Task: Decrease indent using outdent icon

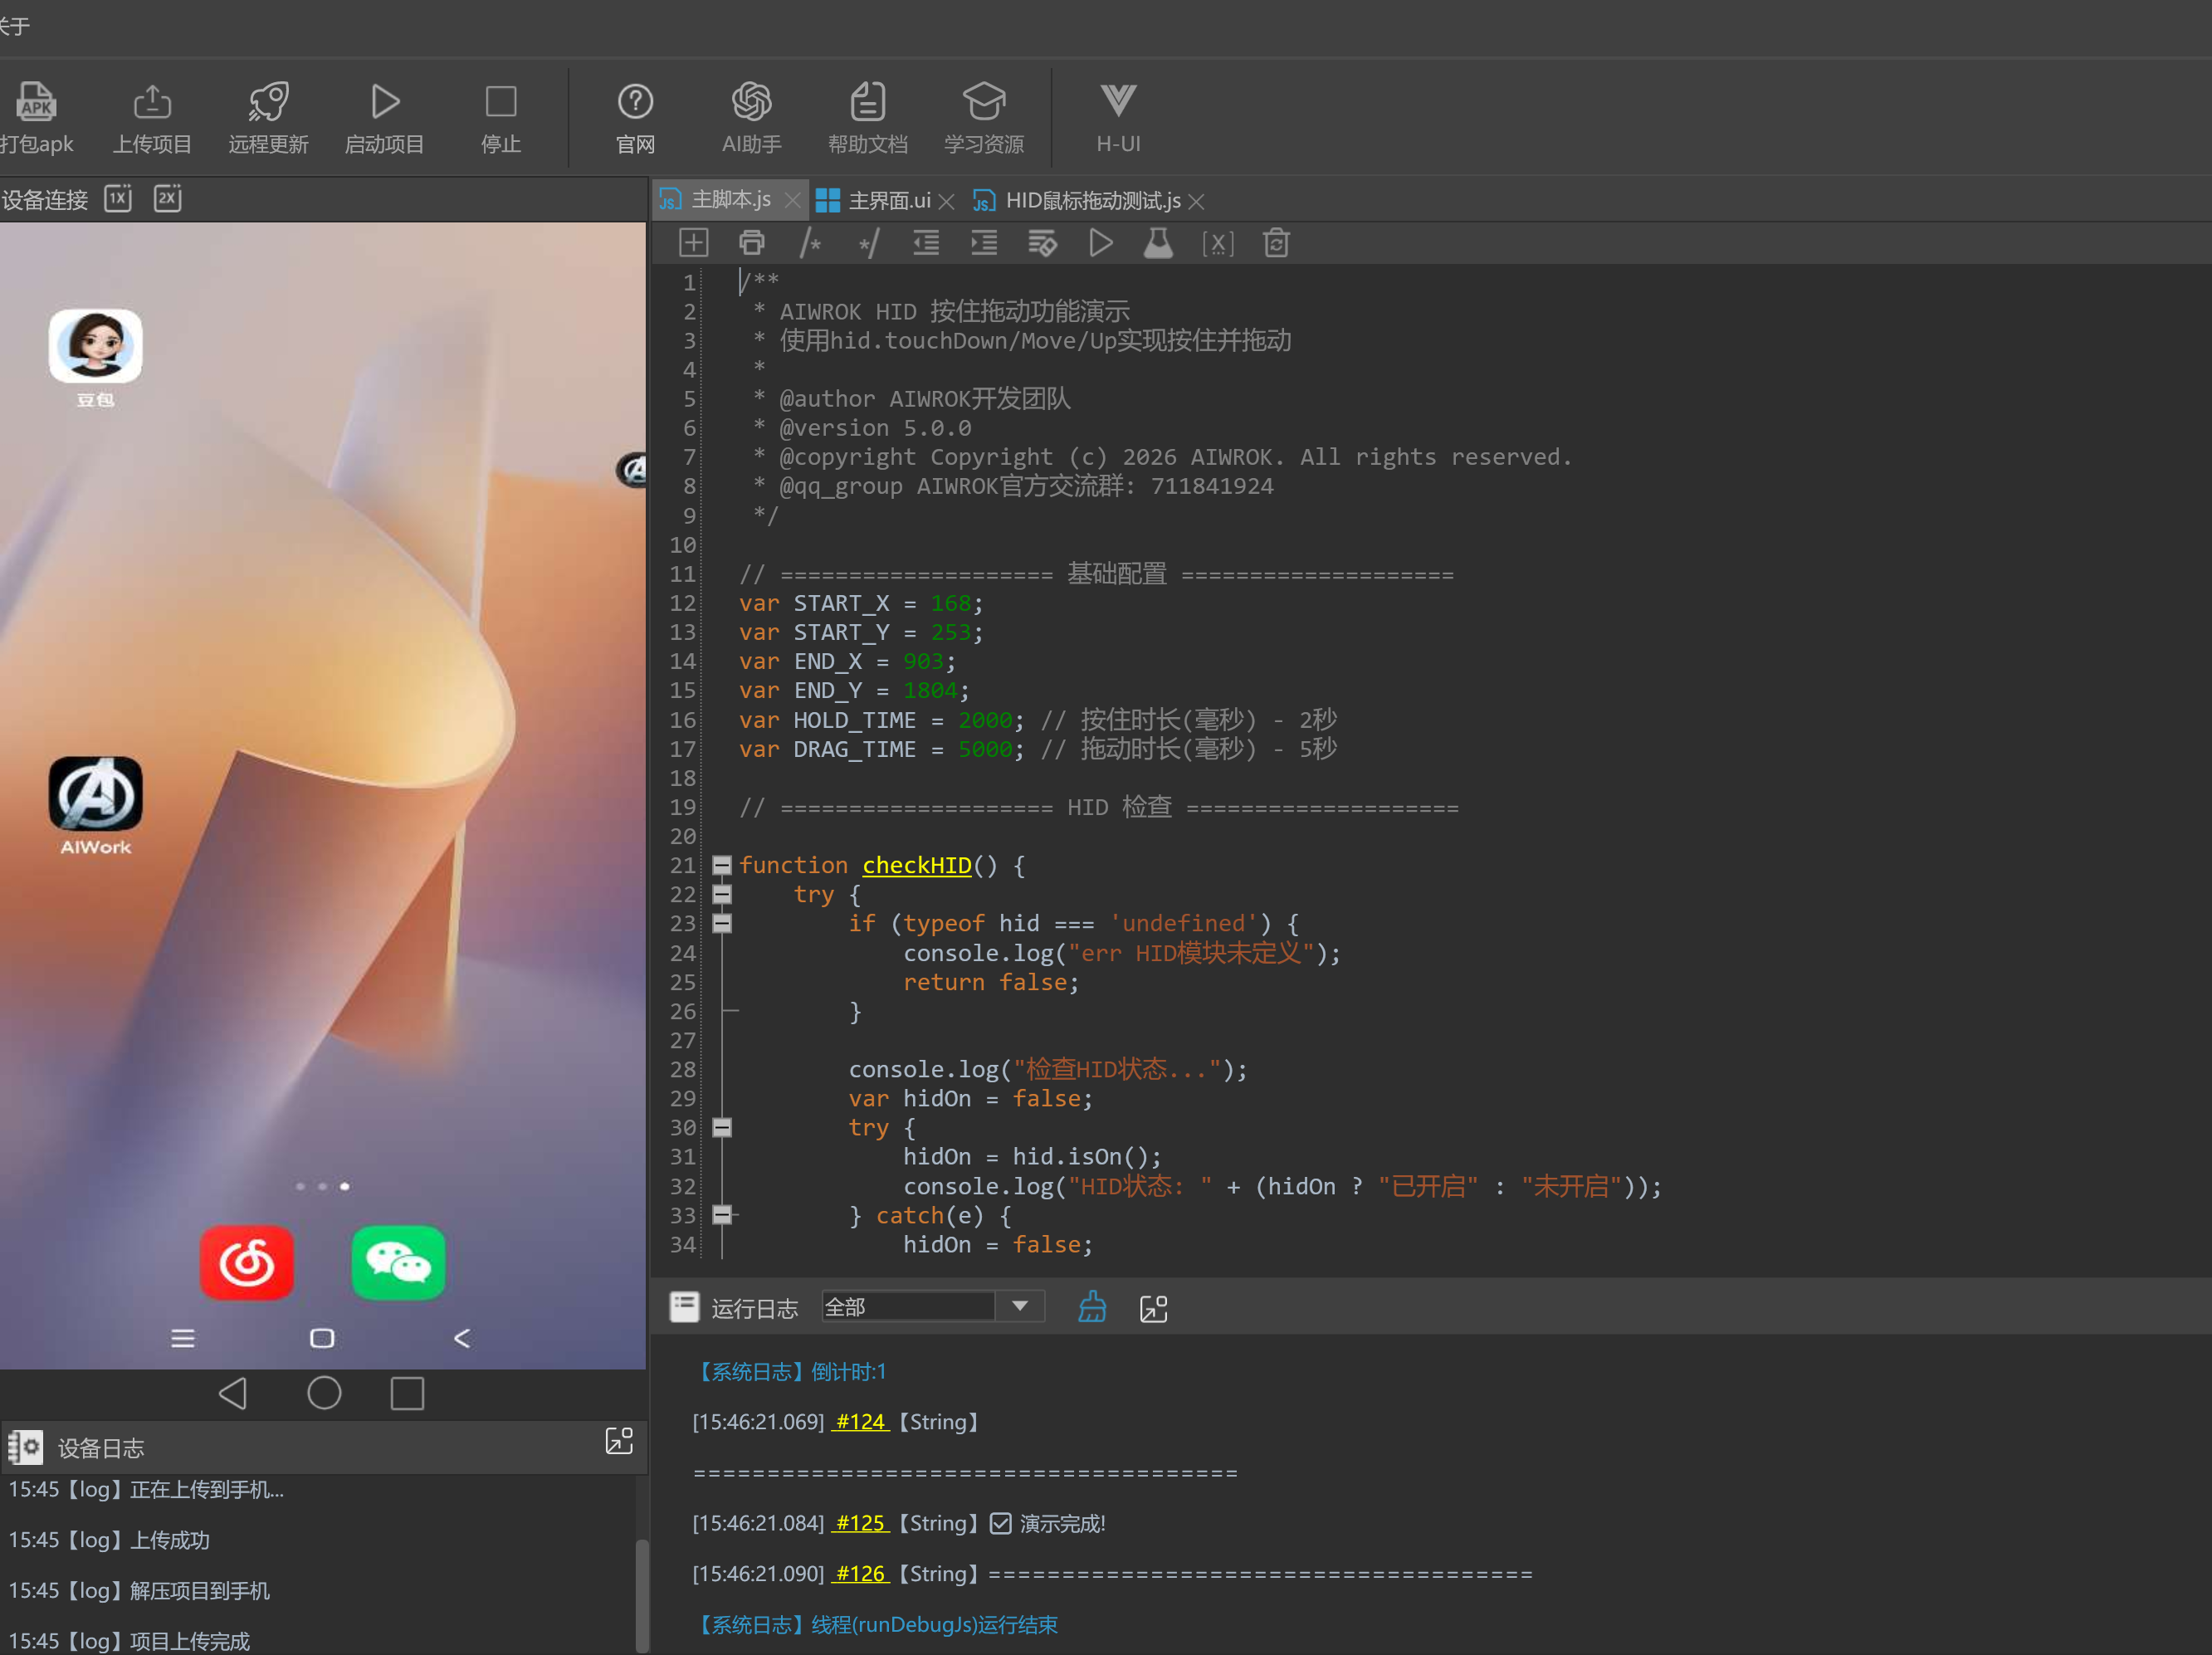Action: click(926, 243)
